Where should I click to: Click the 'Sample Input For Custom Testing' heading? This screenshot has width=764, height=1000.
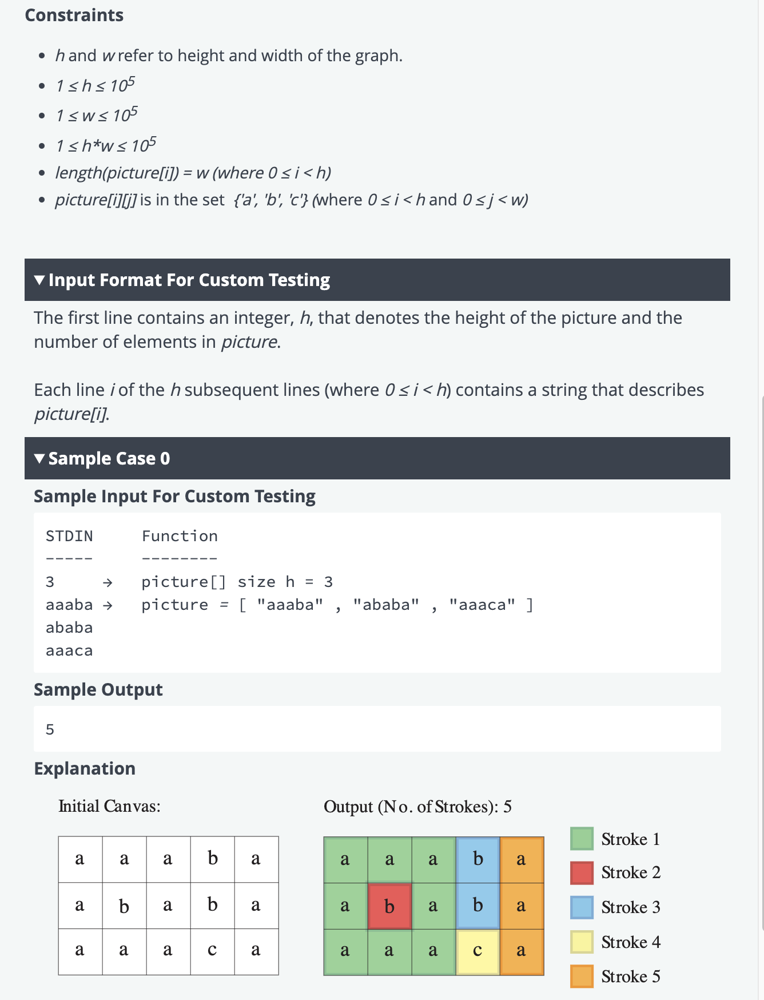coord(175,497)
